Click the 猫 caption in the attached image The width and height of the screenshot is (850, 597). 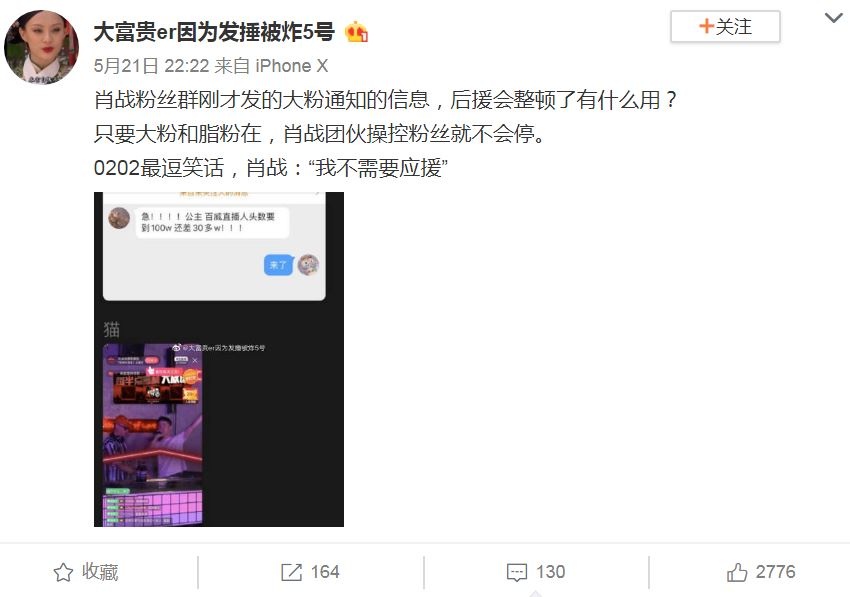coord(112,329)
